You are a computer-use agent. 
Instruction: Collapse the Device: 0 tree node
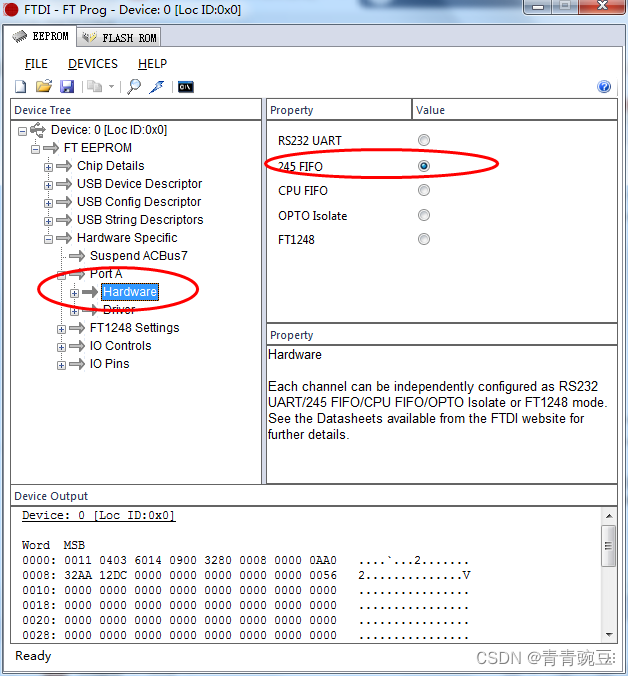tap(22, 131)
